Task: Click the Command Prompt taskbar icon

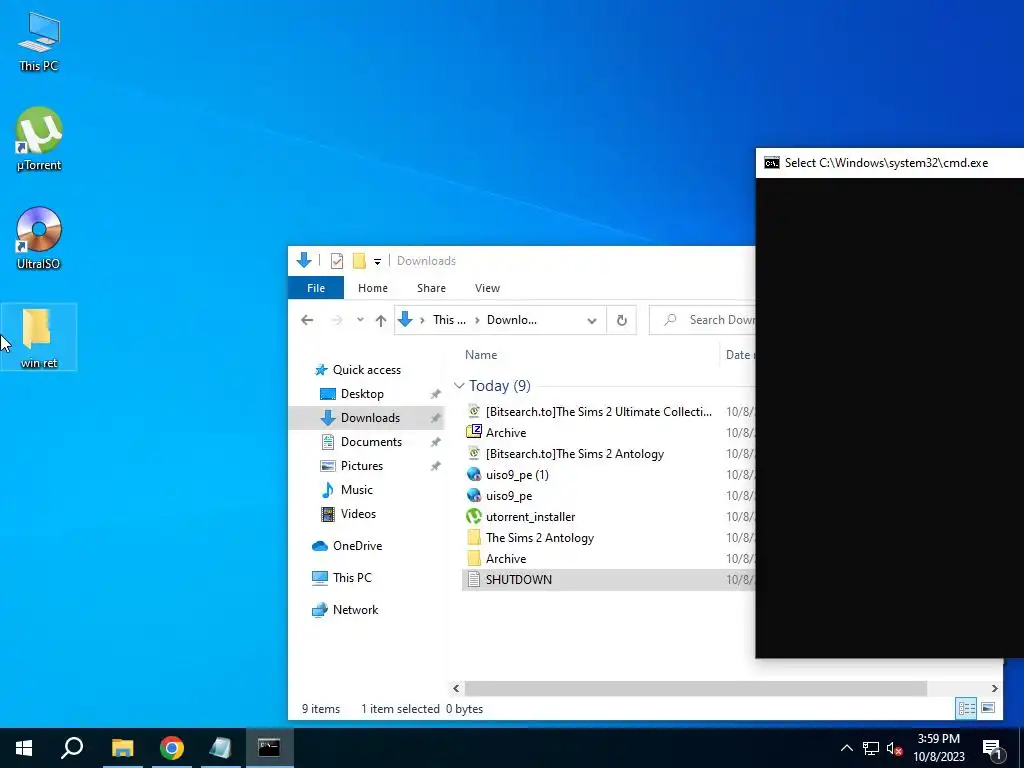Action: tap(269, 748)
